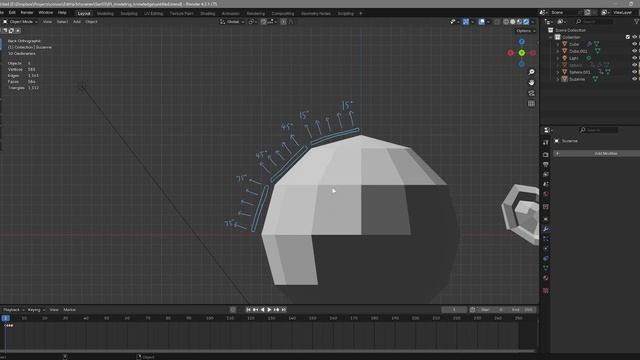Screen dimensions: 640x360
Task: Toggle snapping magnet in header
Action: 264,22
